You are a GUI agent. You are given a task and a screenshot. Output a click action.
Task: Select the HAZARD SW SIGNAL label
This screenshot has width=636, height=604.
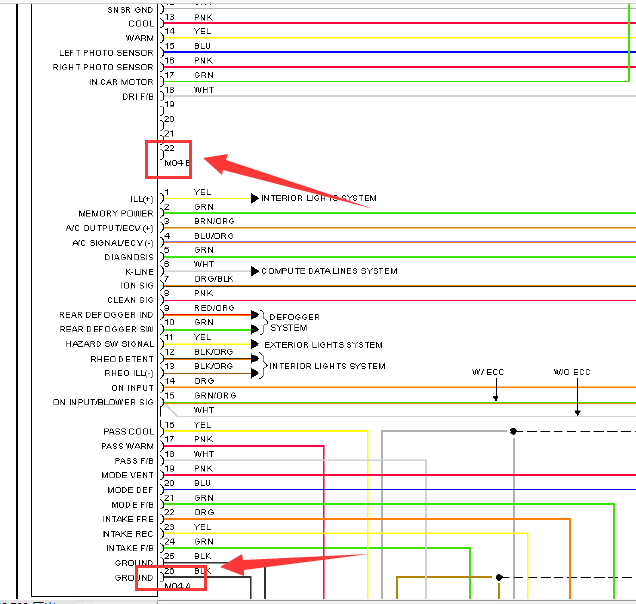point(110,344)
